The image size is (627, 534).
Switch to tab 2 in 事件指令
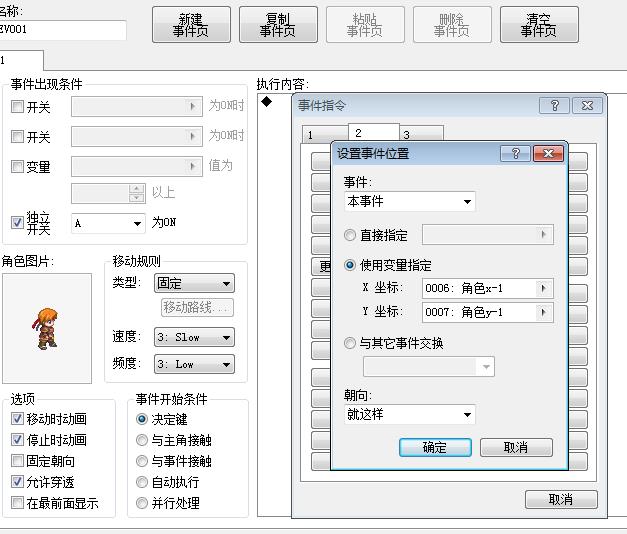373,132
